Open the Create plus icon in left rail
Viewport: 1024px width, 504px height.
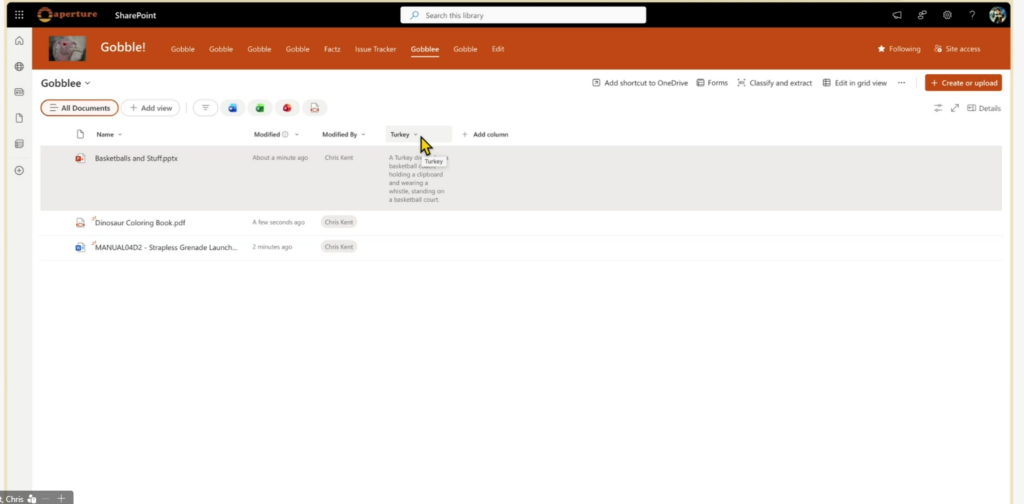(x=19, y=170)
